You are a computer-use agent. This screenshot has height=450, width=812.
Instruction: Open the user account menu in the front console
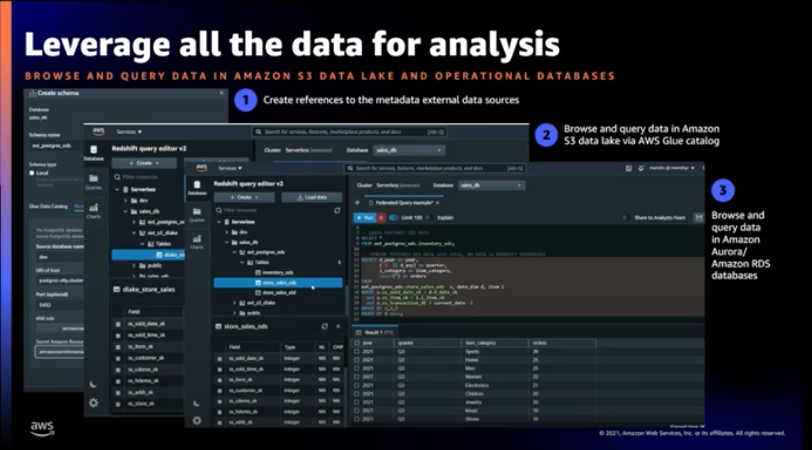point(672,168)
